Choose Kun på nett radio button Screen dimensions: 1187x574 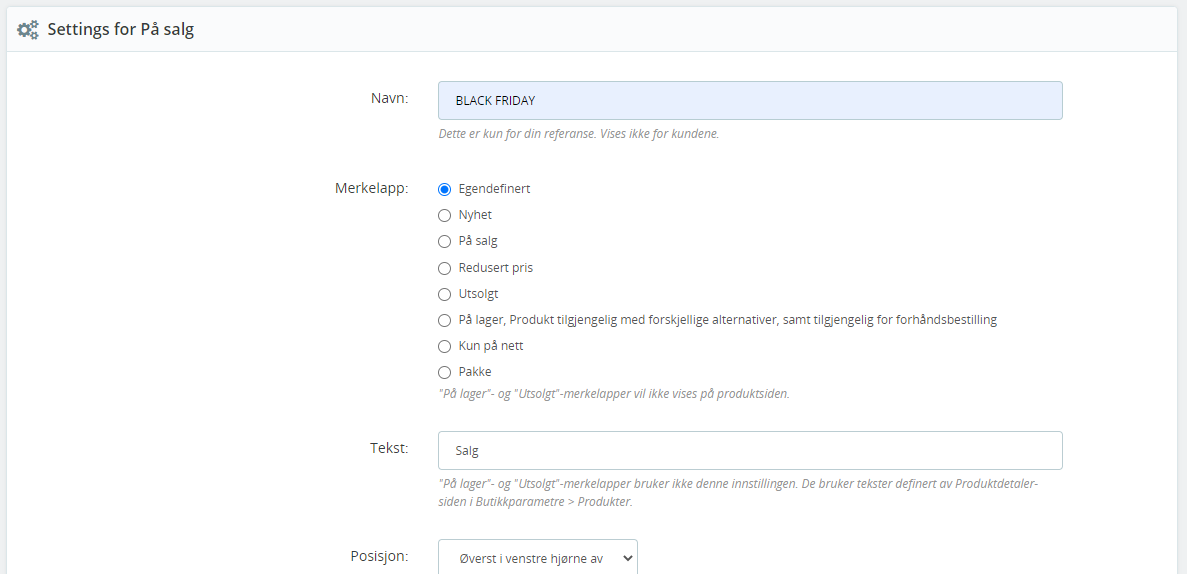tap(444, 346)
